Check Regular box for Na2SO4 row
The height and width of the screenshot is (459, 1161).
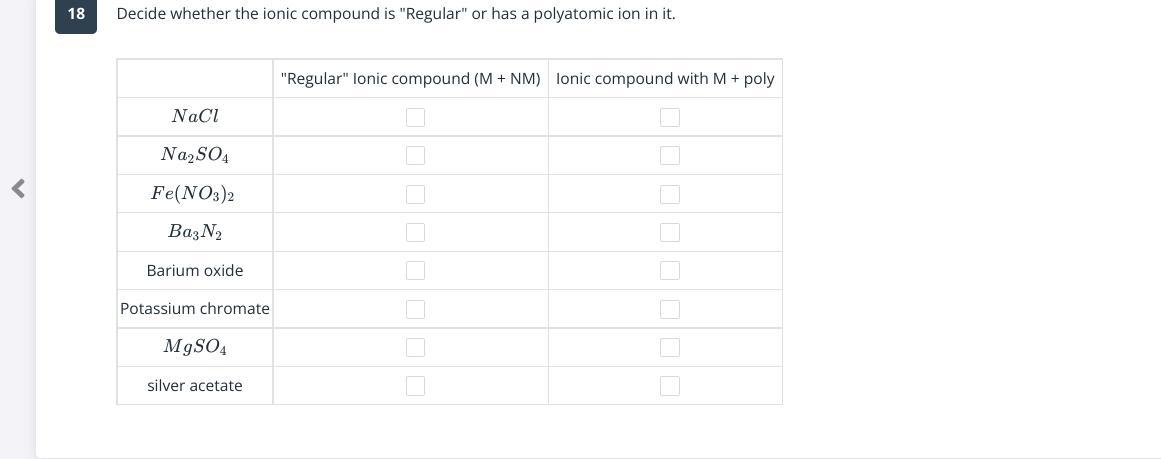[415, 155]
